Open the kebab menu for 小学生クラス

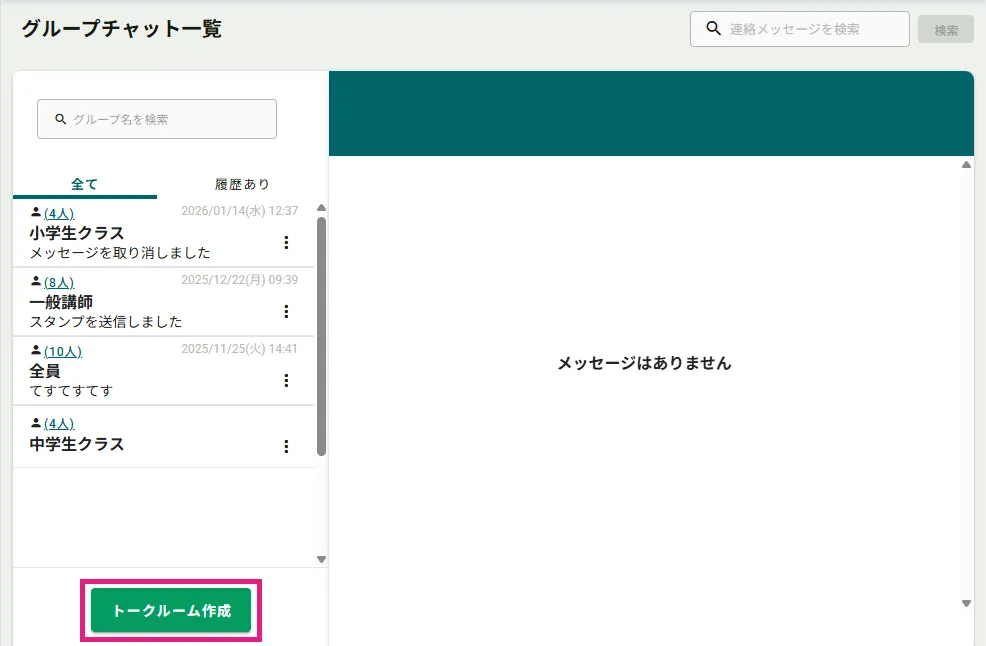[x=286, y=242]
